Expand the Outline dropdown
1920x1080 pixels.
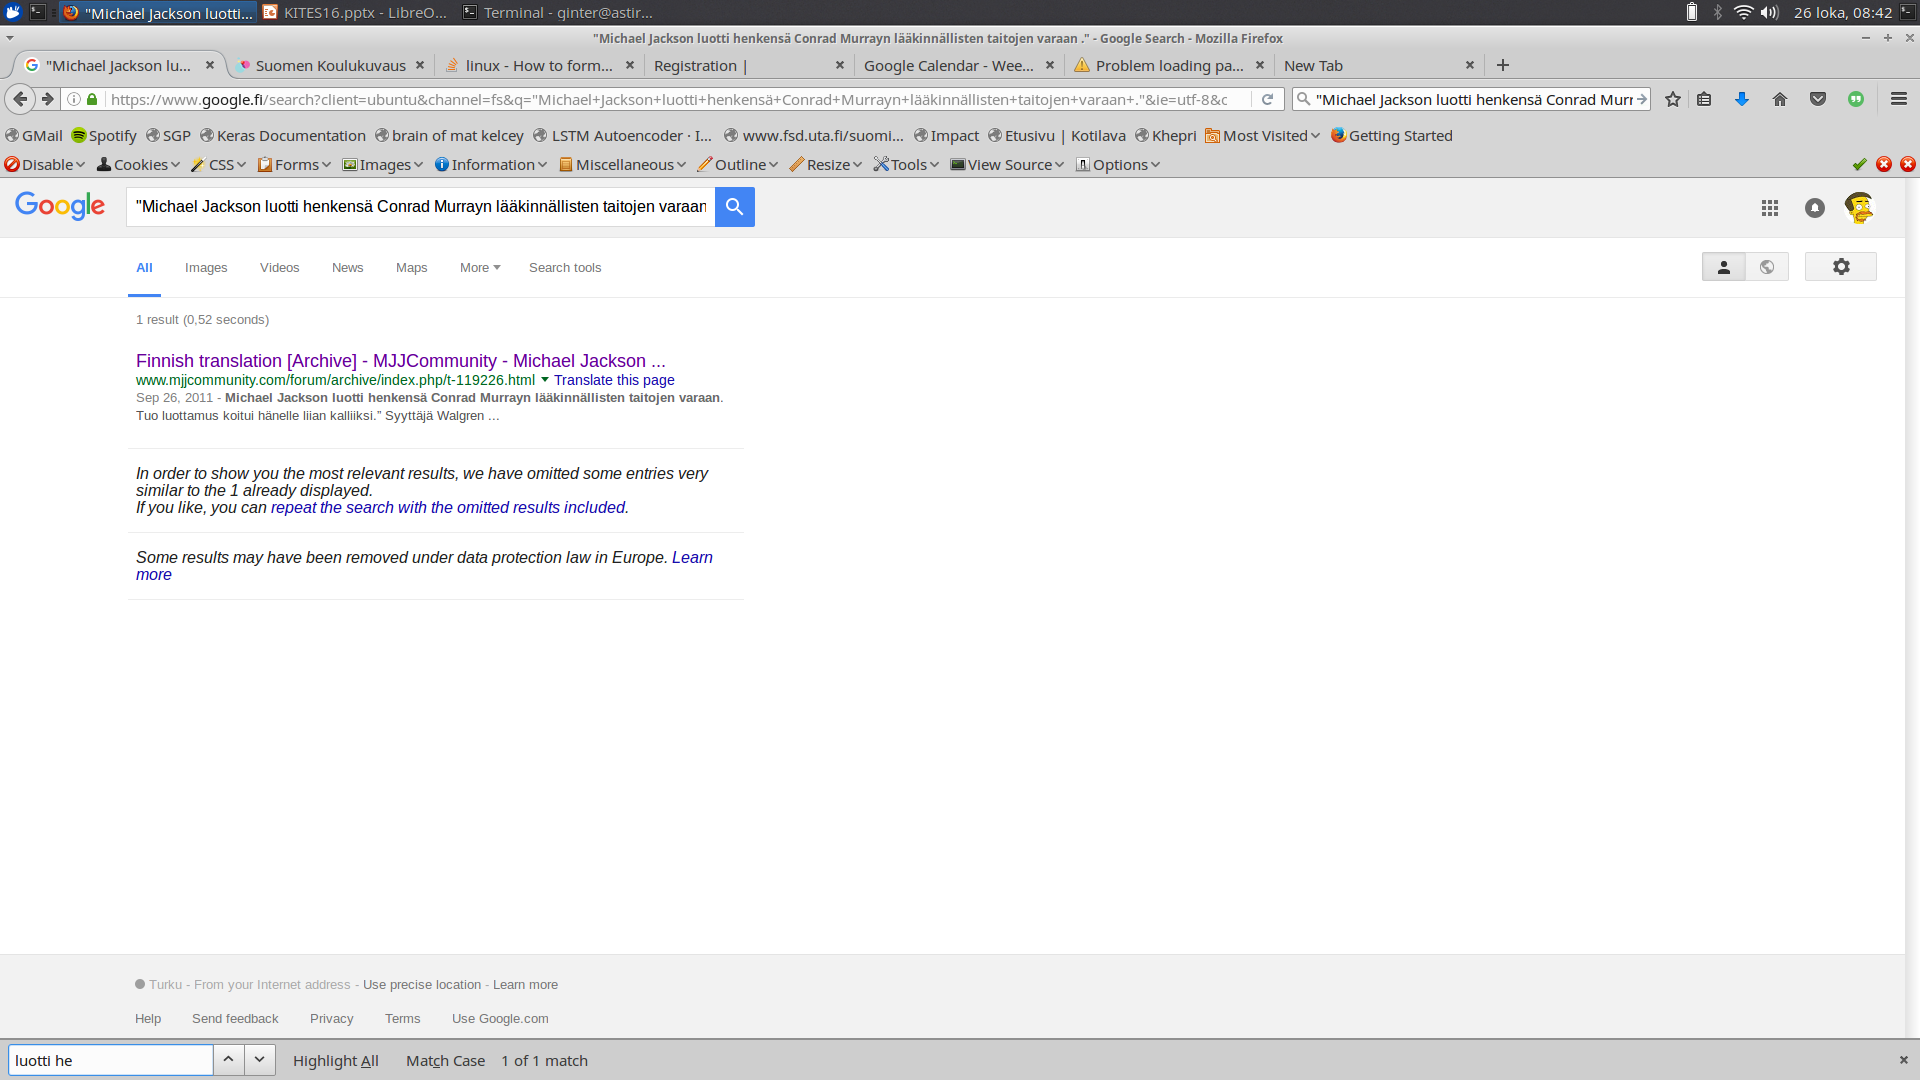pyautogui.click(x=738, y=164)
